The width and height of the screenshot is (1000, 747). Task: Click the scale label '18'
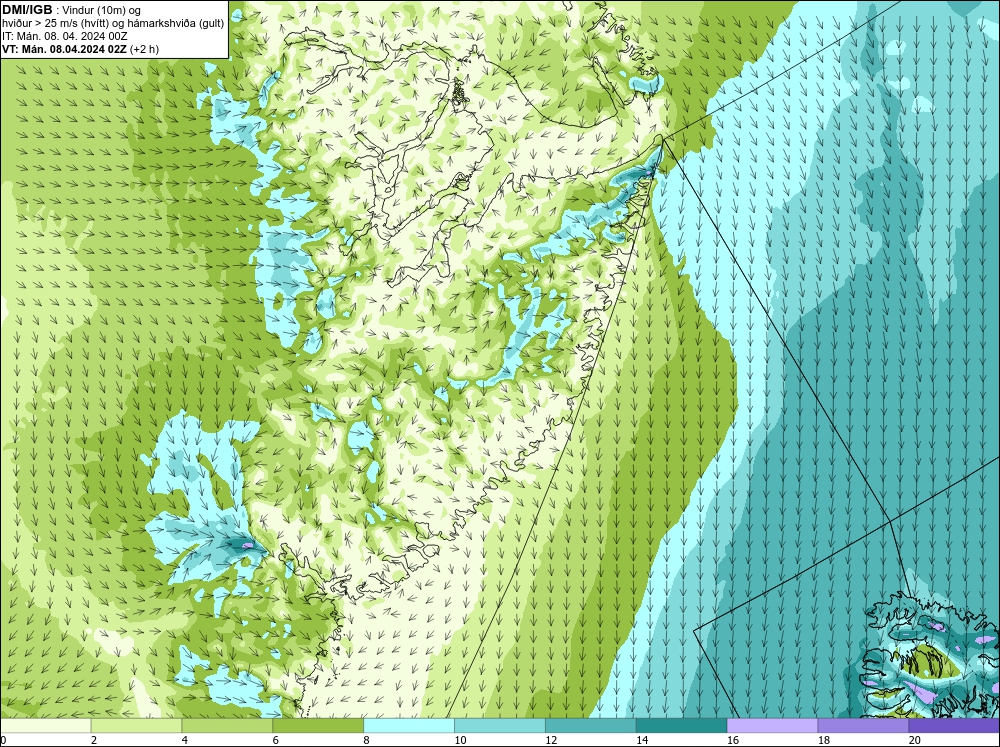[823, 740]
